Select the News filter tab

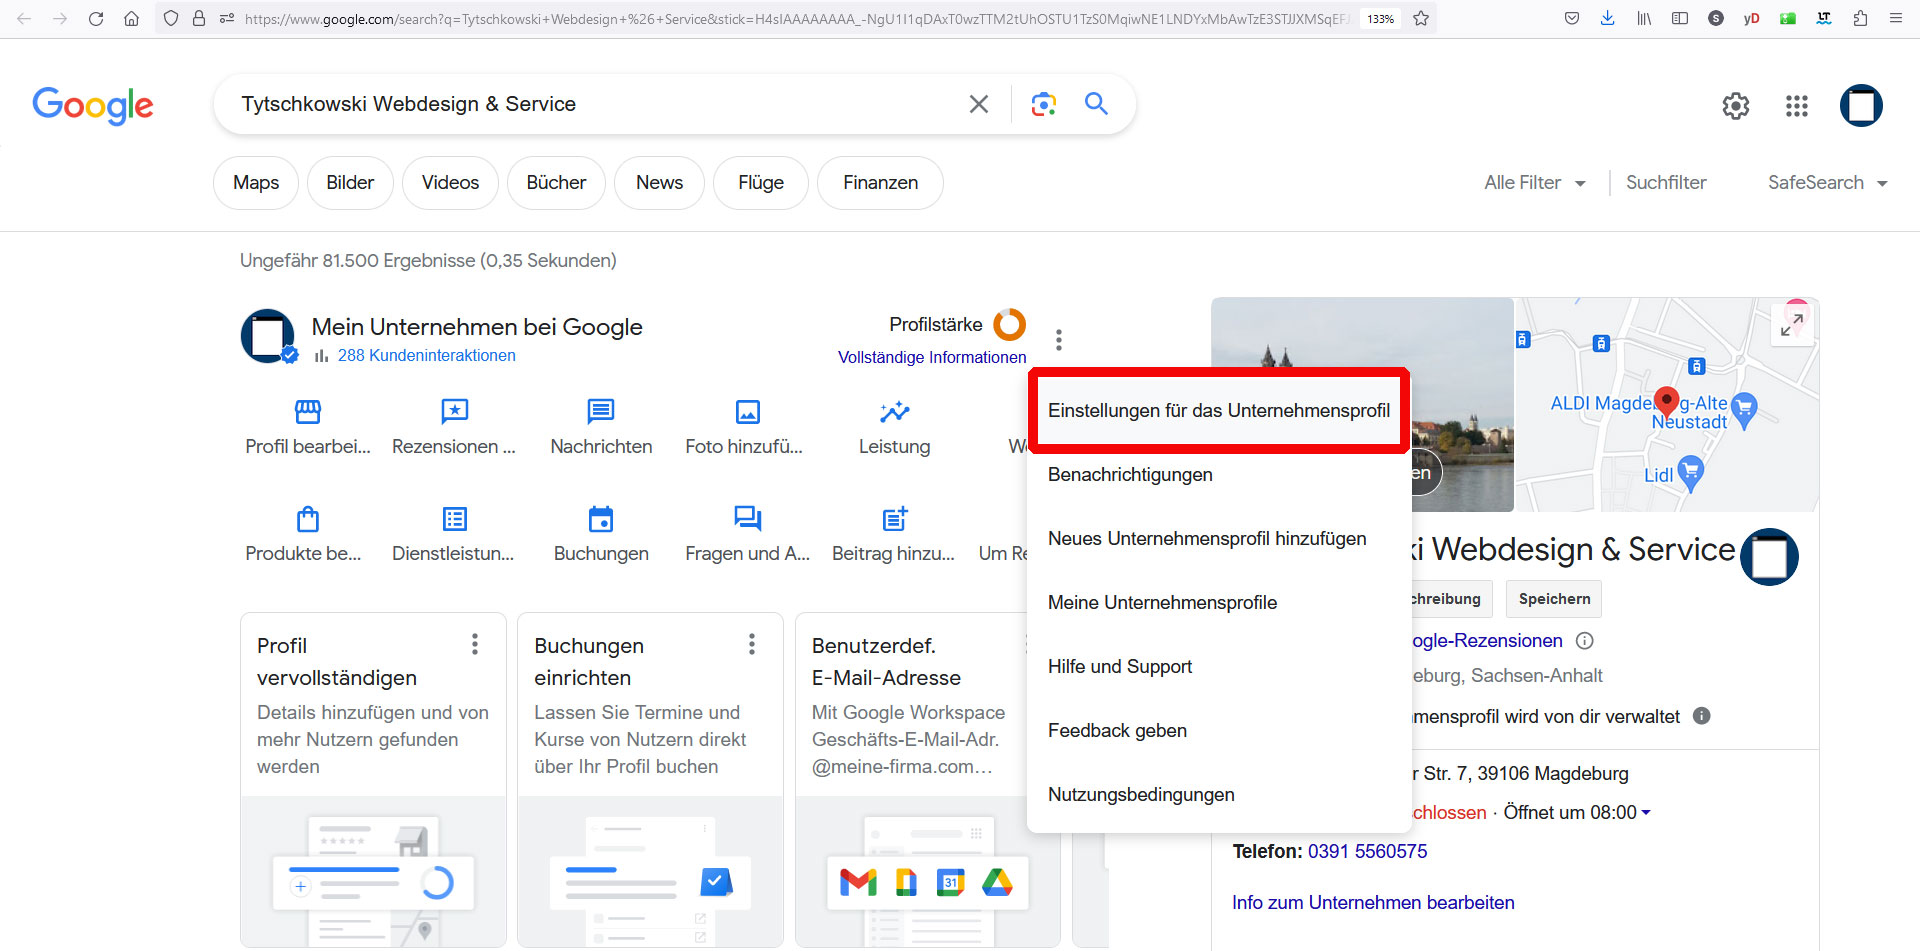(659, 183)
